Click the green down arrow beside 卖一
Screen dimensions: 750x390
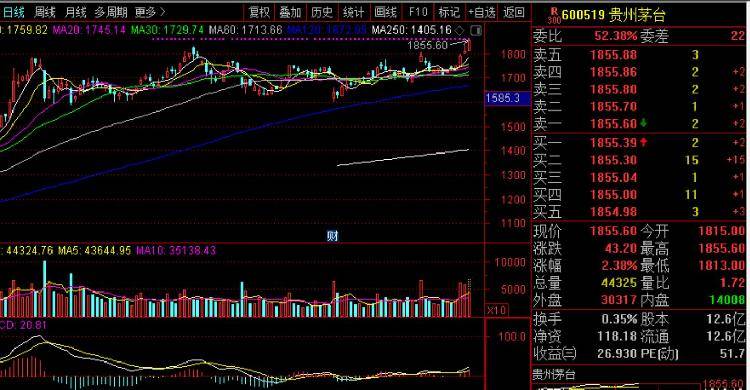(x=644, y=123)
